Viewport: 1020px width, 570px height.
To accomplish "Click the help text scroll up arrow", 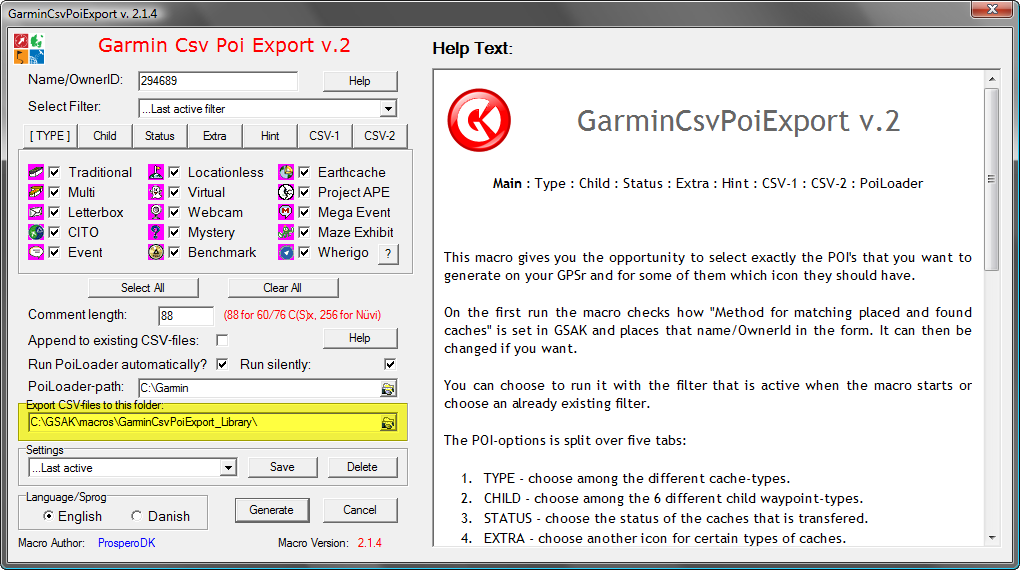I will click(991, 79).
